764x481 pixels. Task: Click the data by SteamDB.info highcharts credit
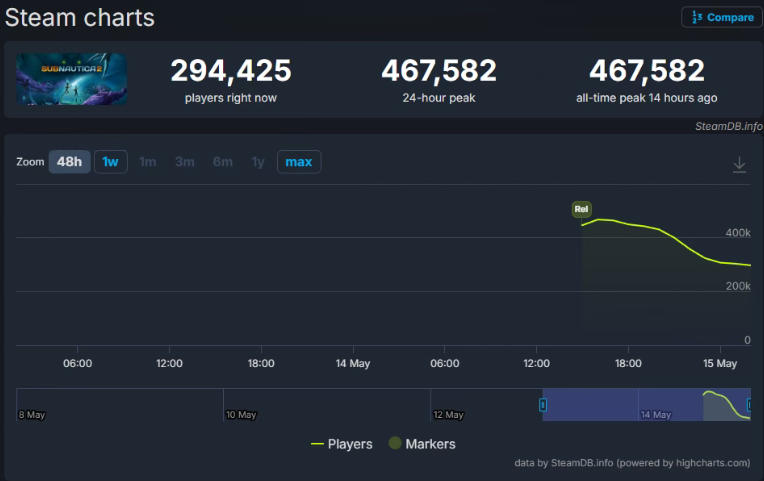pyautogui.click(x=632, y=463)
